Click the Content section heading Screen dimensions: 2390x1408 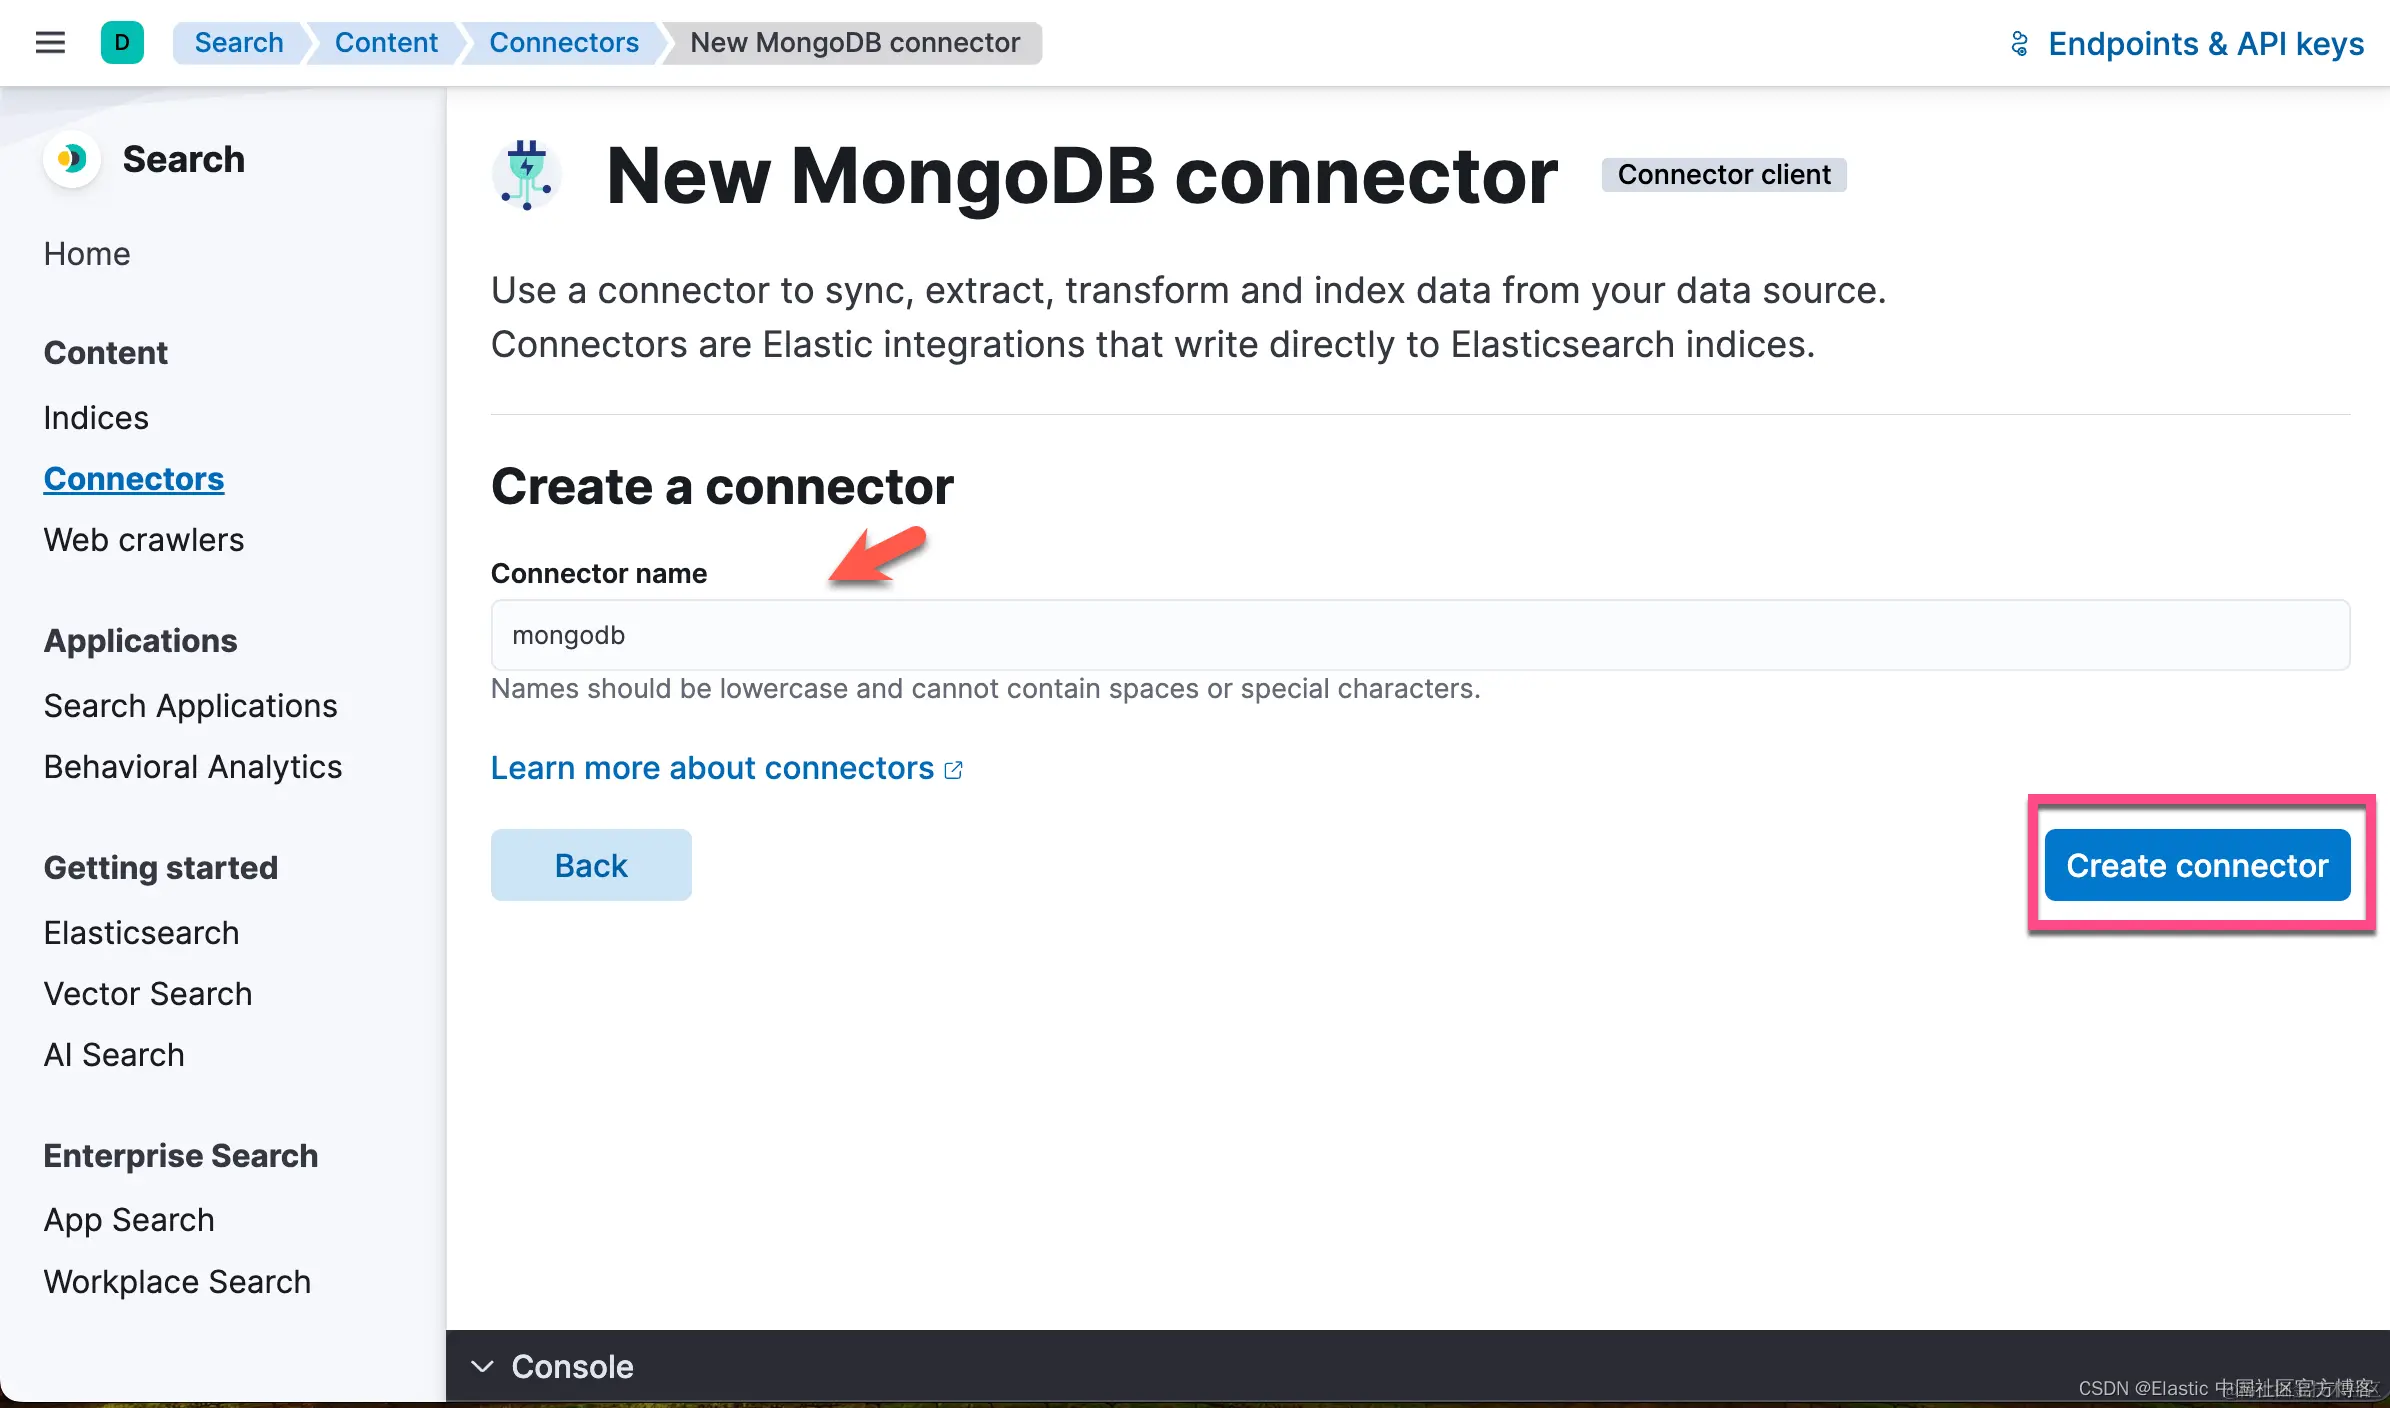106,353
